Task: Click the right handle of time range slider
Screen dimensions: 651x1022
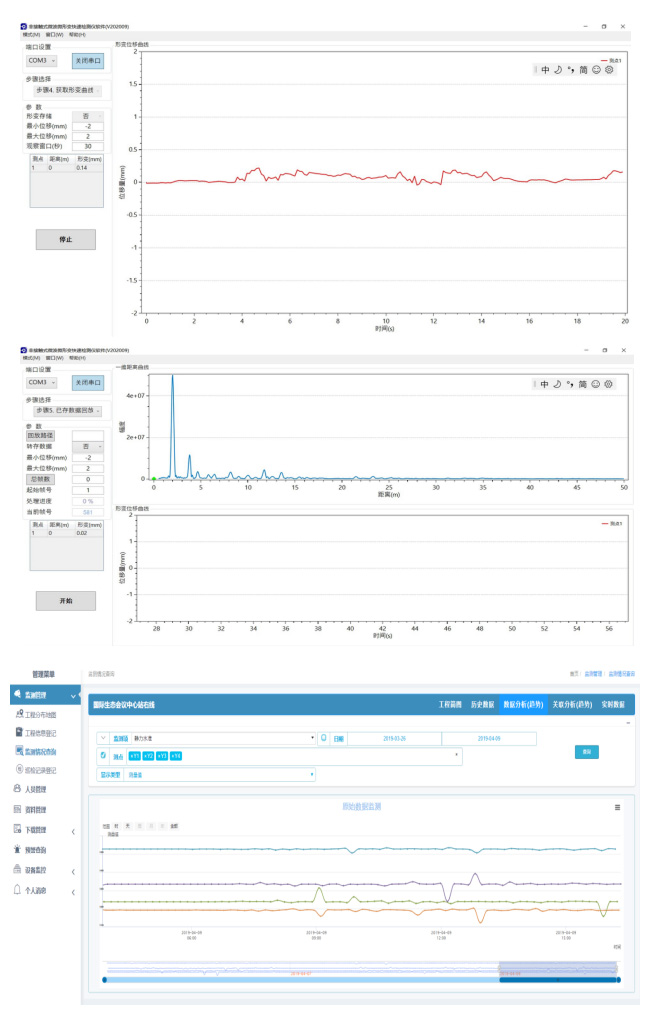Action: (619, 980)
